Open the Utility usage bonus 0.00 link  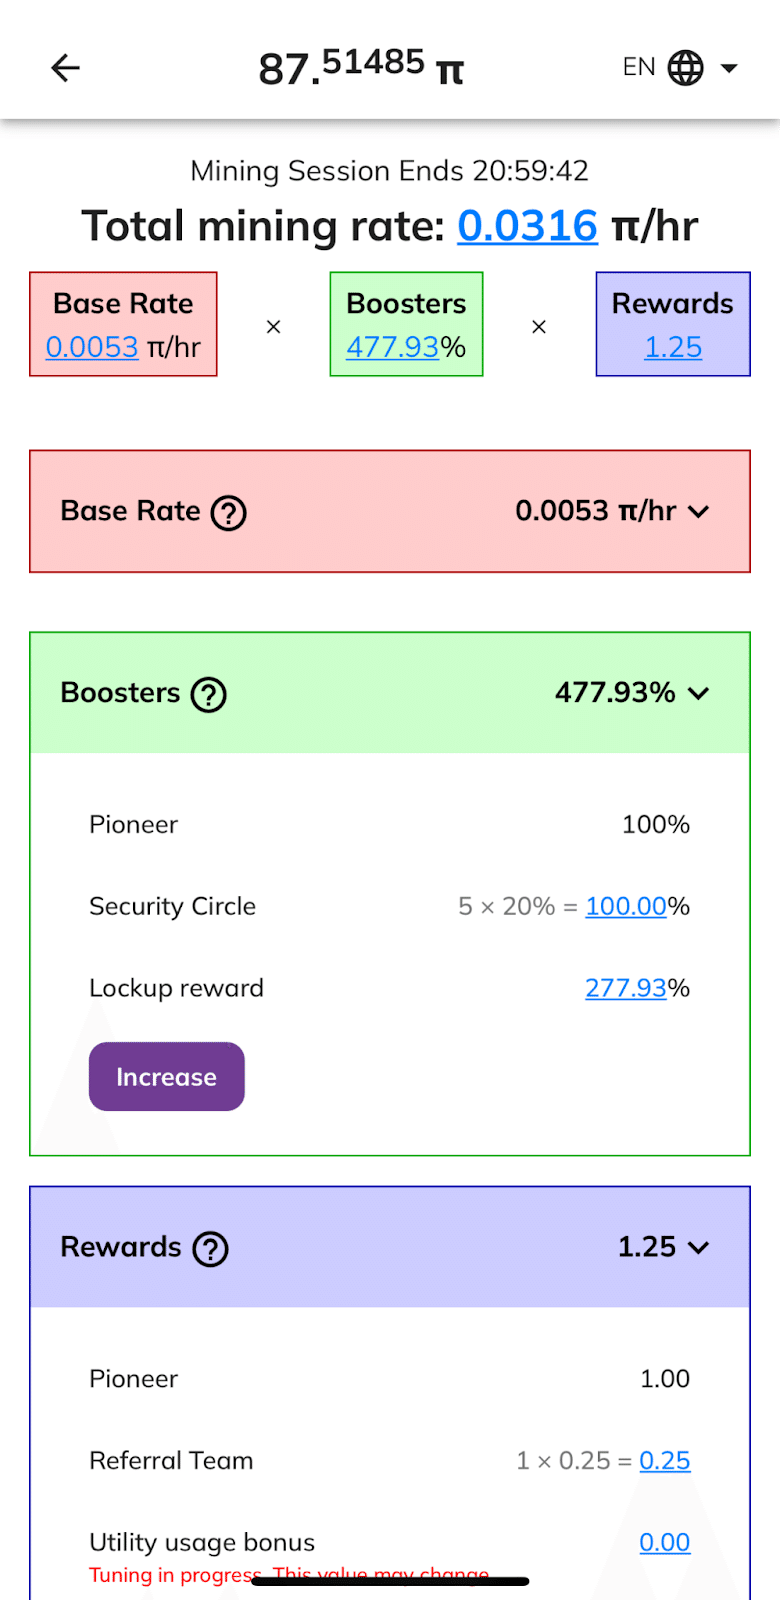pos(665,1542)
